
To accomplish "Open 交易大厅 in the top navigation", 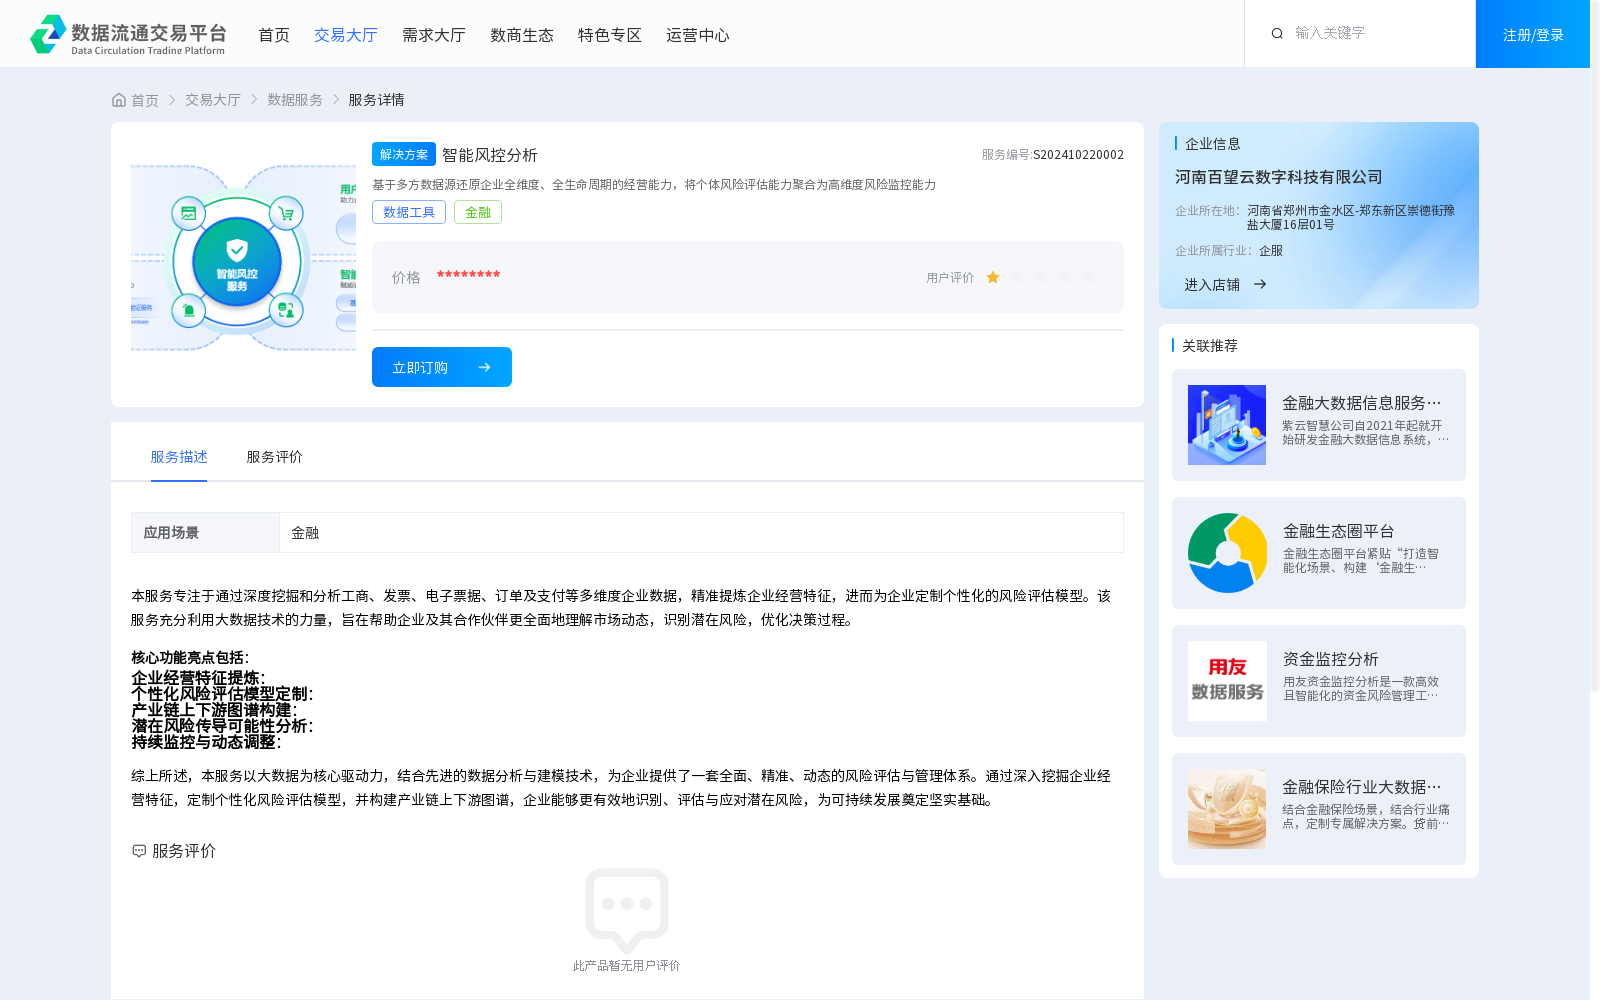I will tap(346, 35).
